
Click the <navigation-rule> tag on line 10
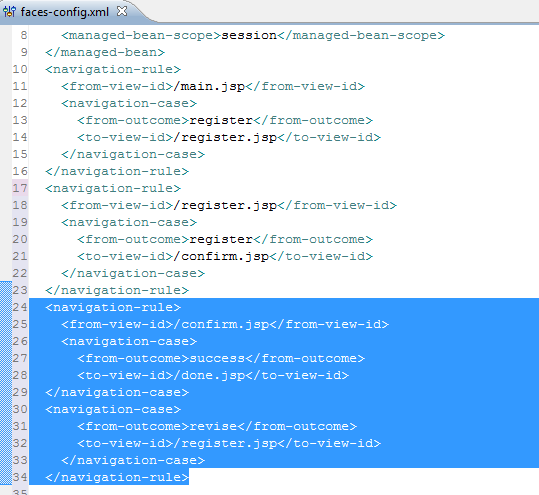click(x=113, y=69)
